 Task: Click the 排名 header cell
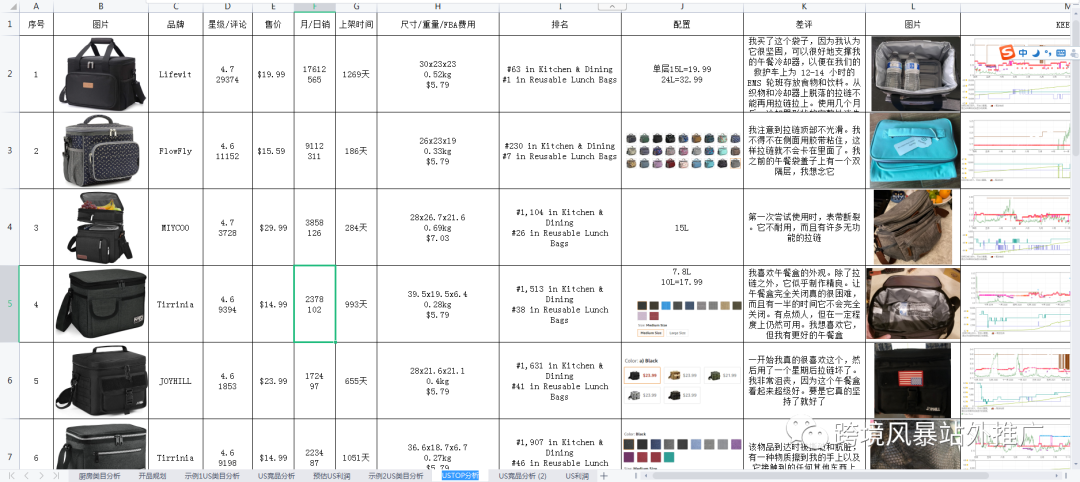point(560,24)
